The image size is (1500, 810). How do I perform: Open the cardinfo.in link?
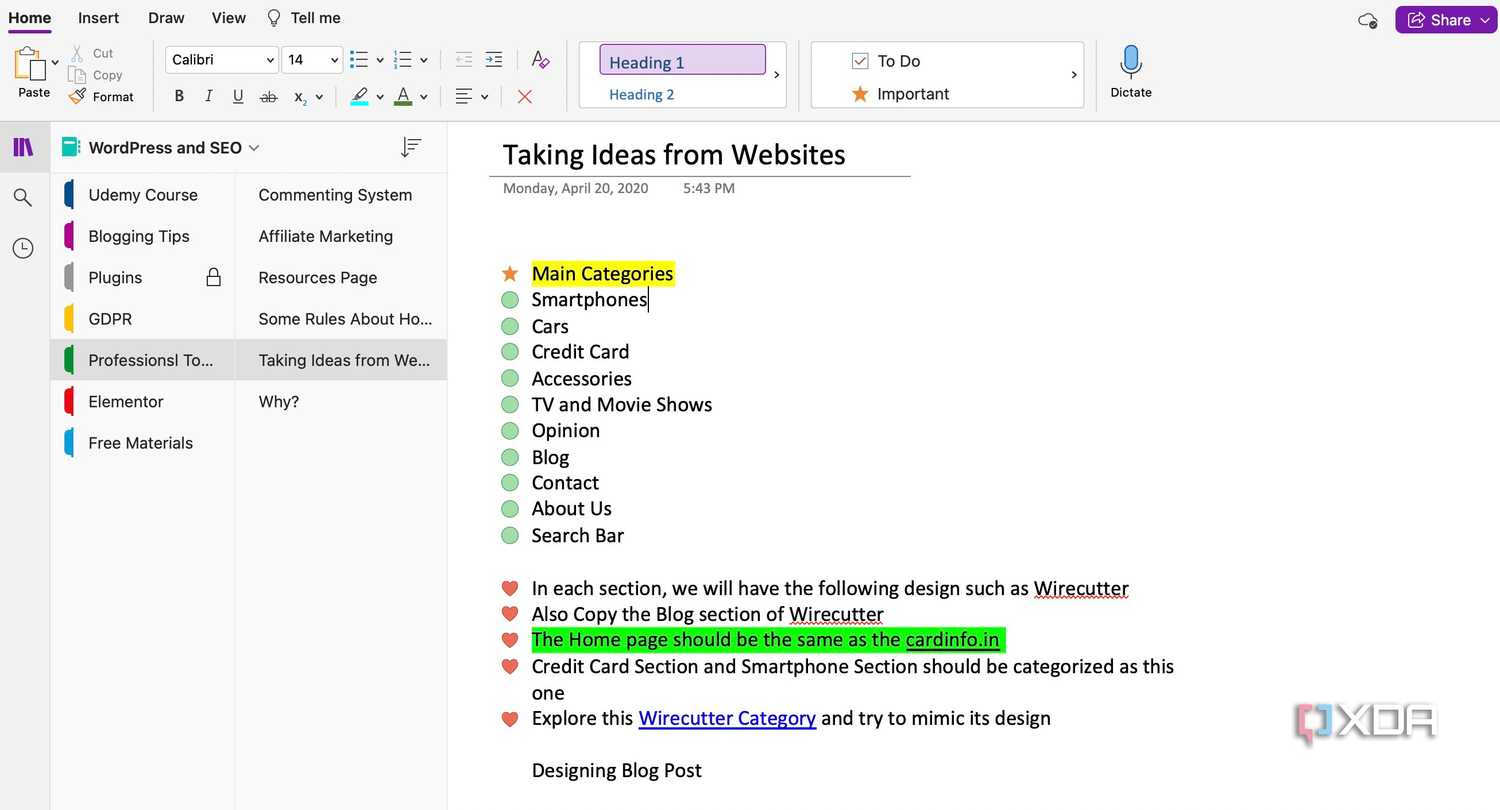(x=952, y=640)
